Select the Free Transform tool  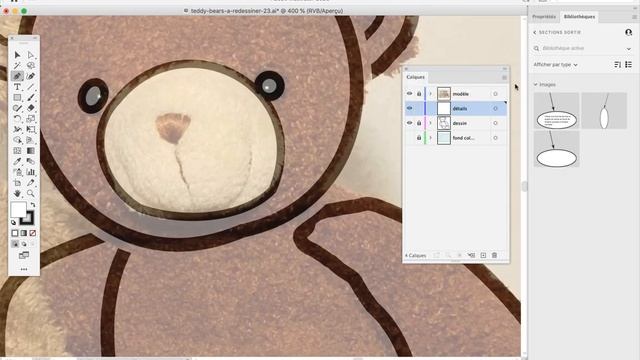point(31,129)
